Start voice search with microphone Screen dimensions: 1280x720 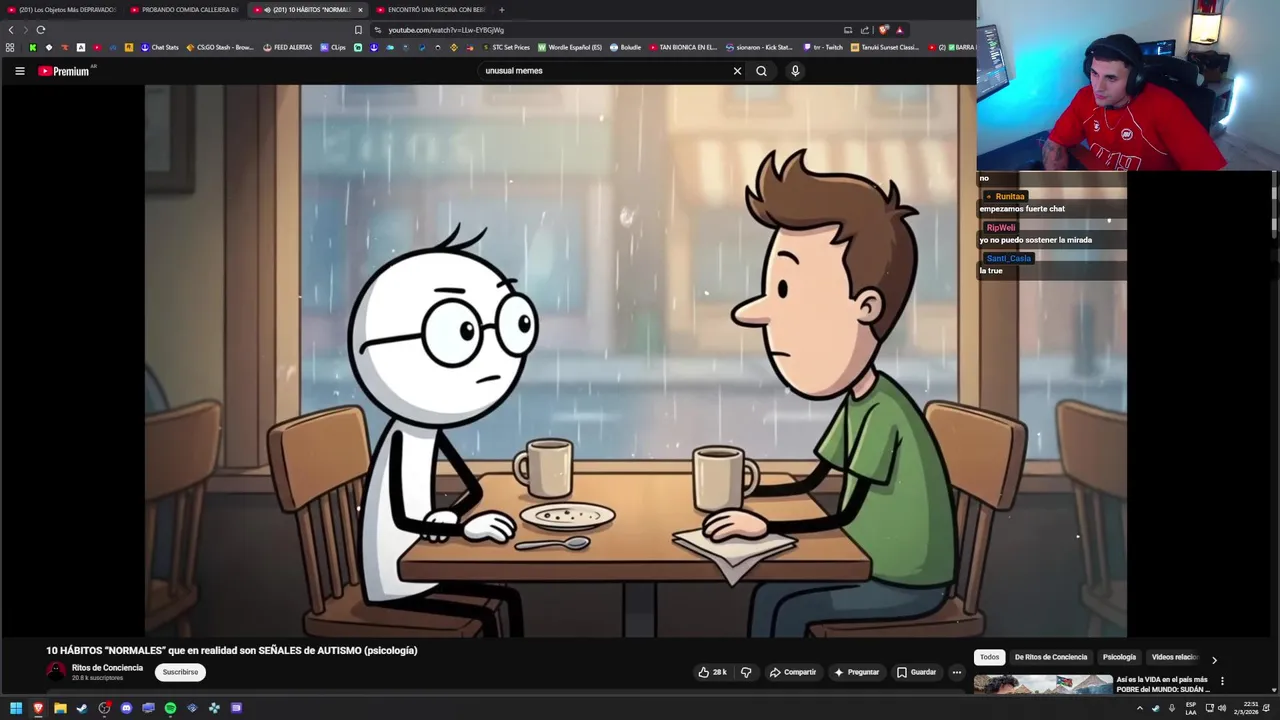[795, 71]
